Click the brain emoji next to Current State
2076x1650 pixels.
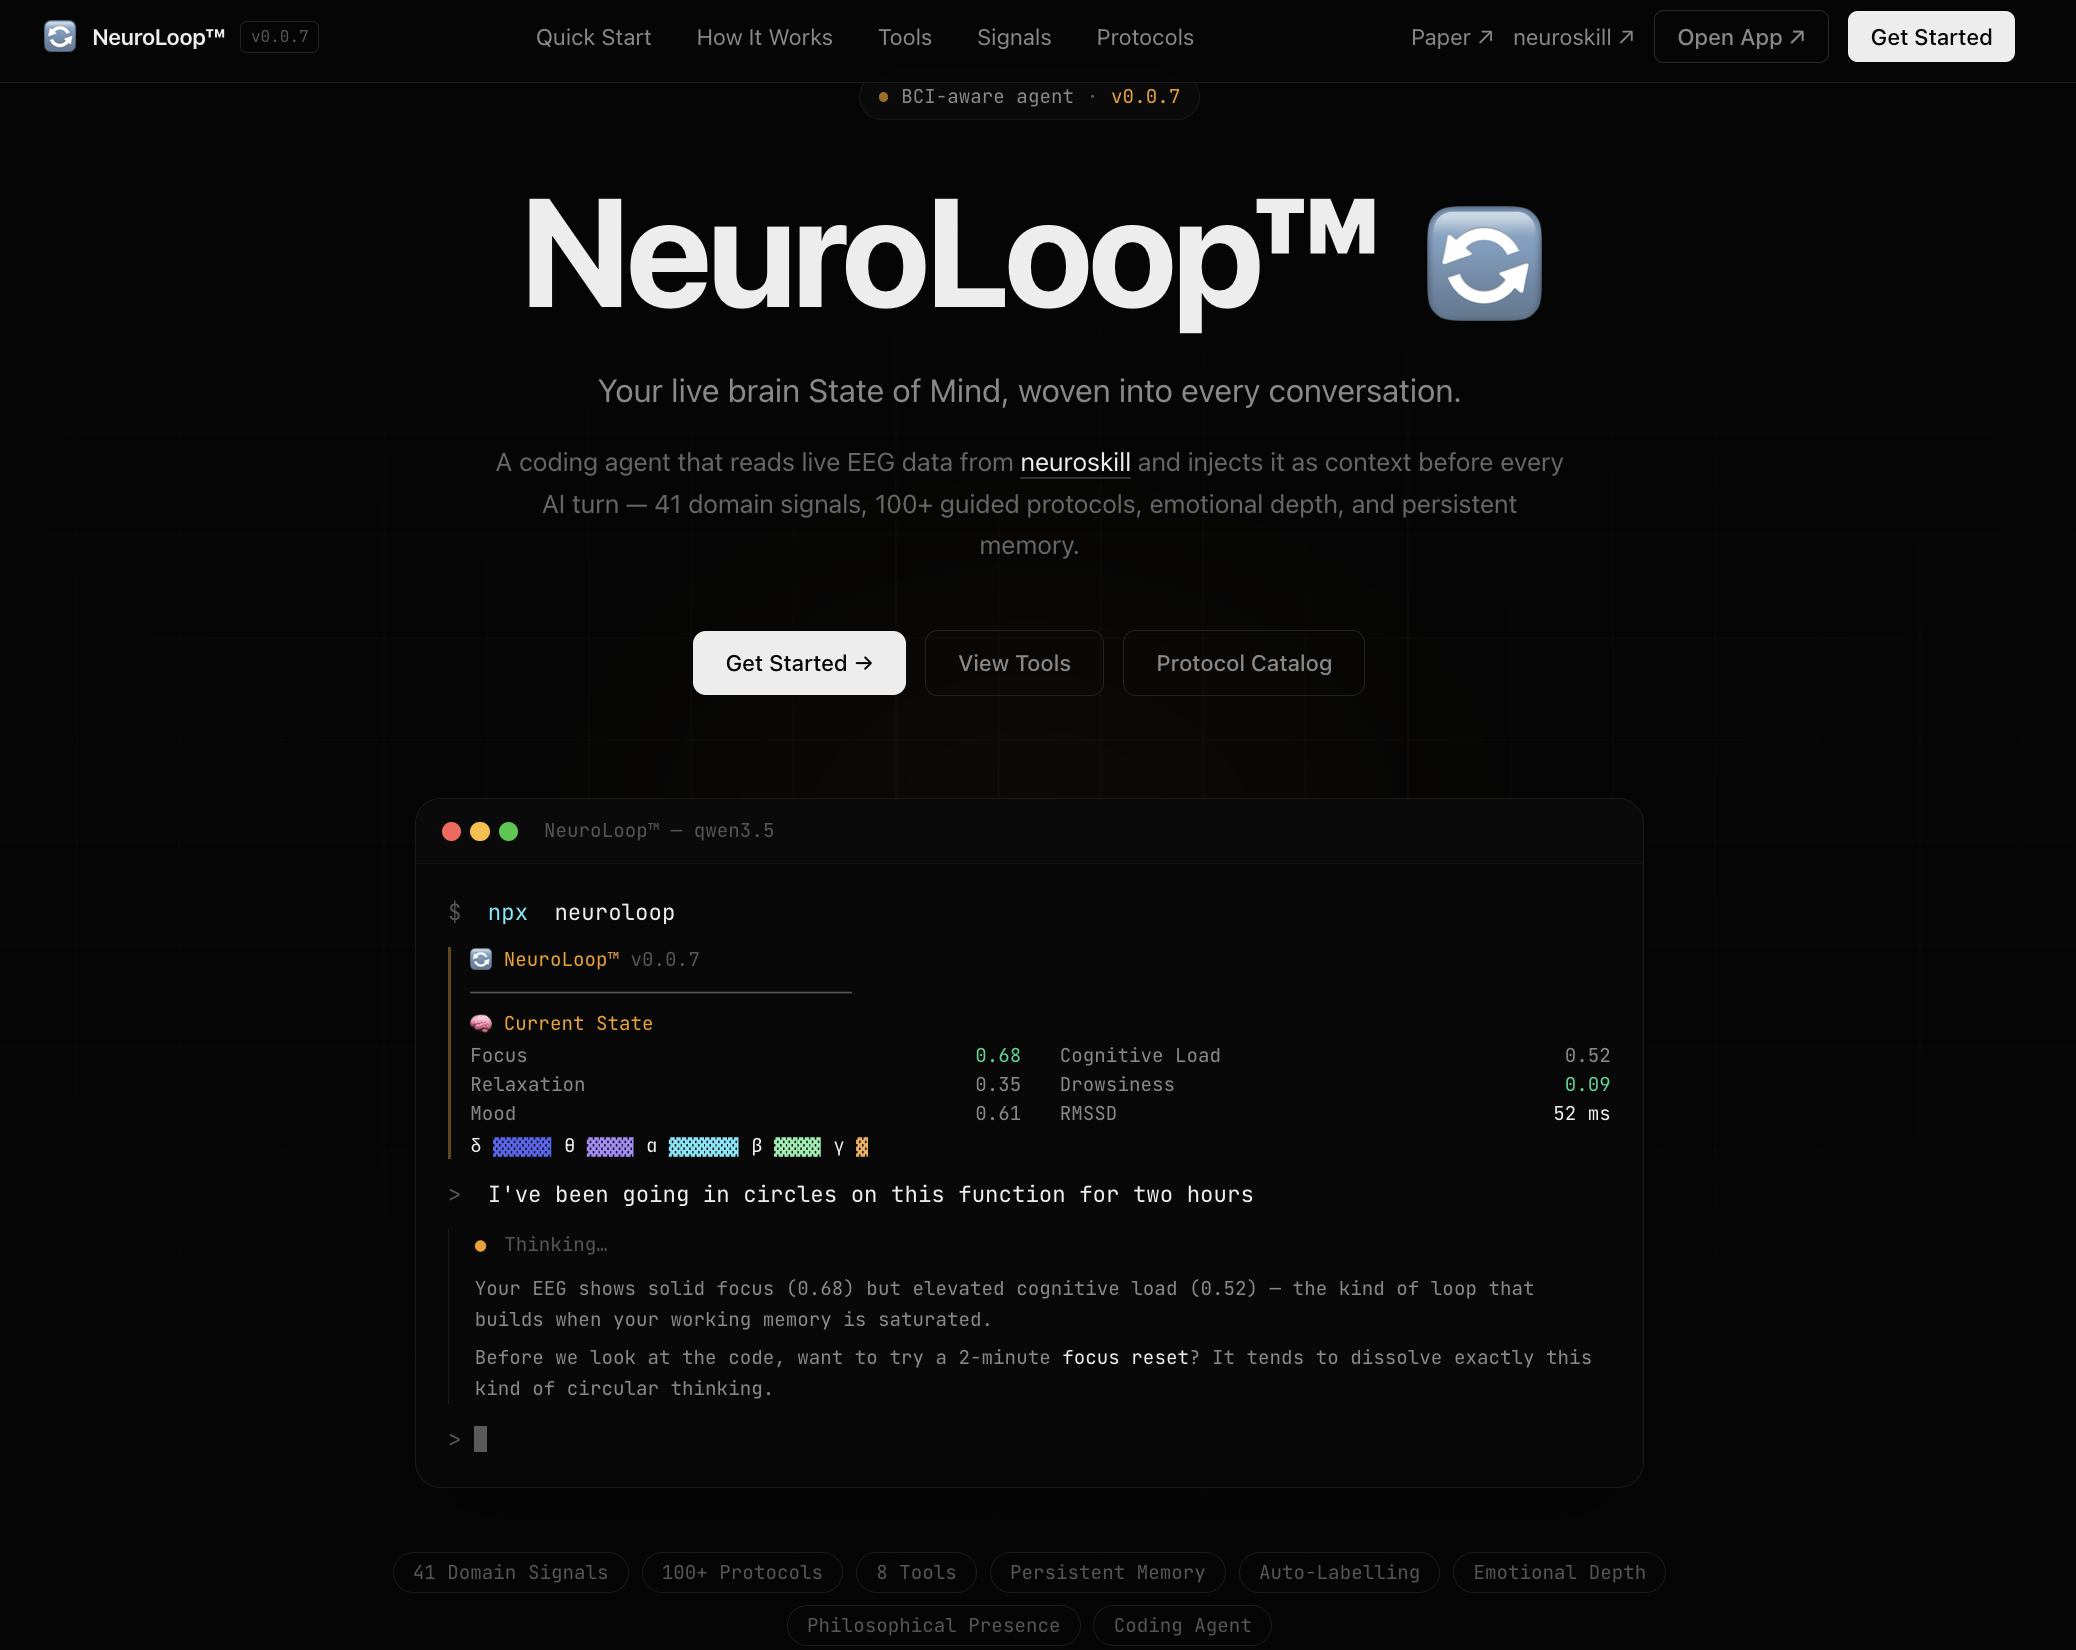click(481, 1023)
